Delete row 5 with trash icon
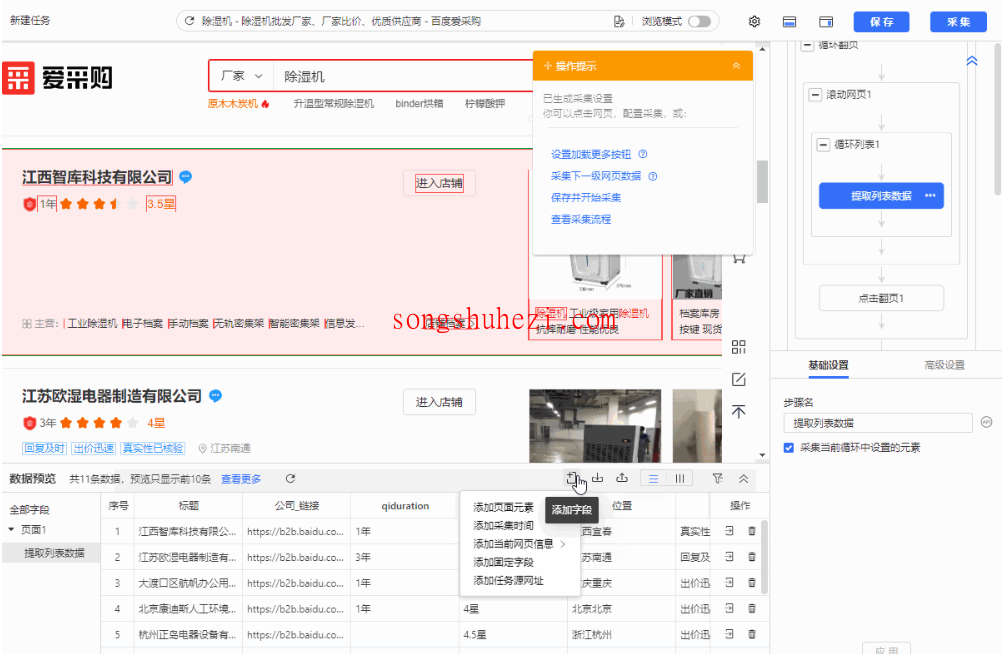This screenshot has width=1006, height=654. (x=751, y=633)
